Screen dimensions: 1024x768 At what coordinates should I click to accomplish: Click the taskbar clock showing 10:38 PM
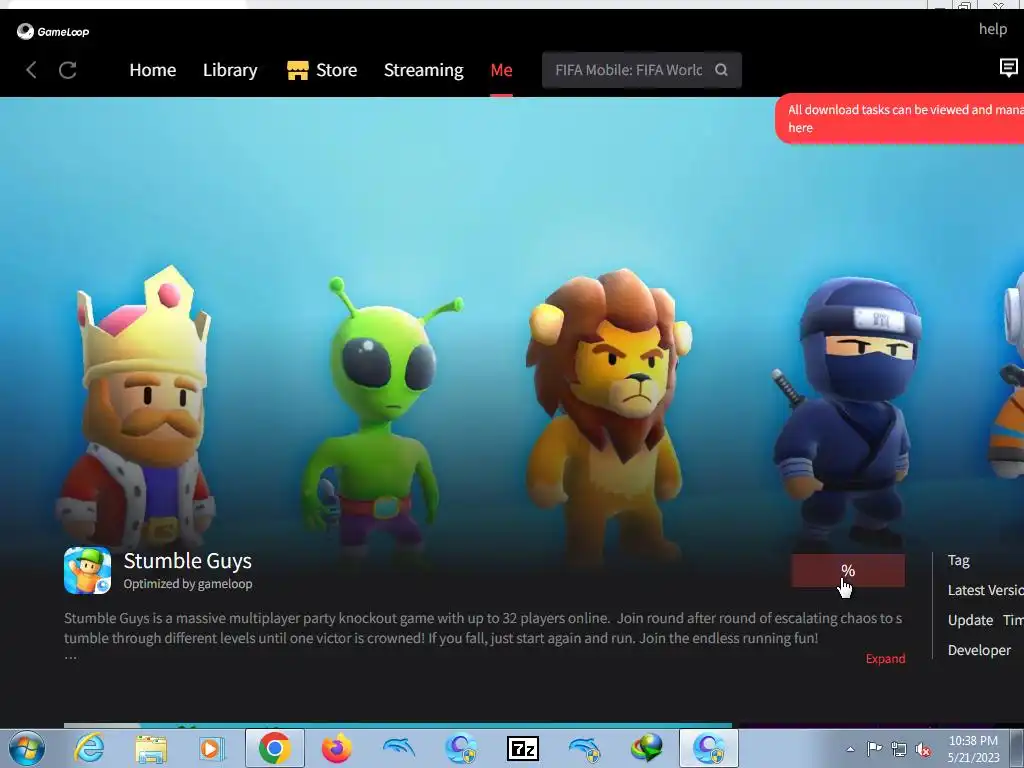point(973,749)
